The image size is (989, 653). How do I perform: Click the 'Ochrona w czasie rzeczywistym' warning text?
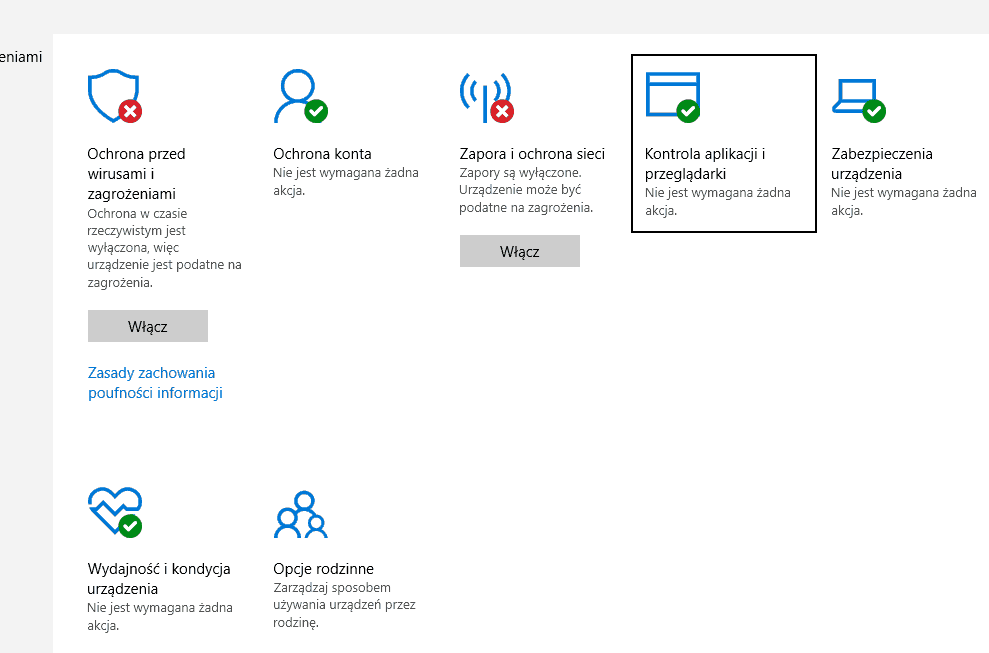tap(164, 248)
